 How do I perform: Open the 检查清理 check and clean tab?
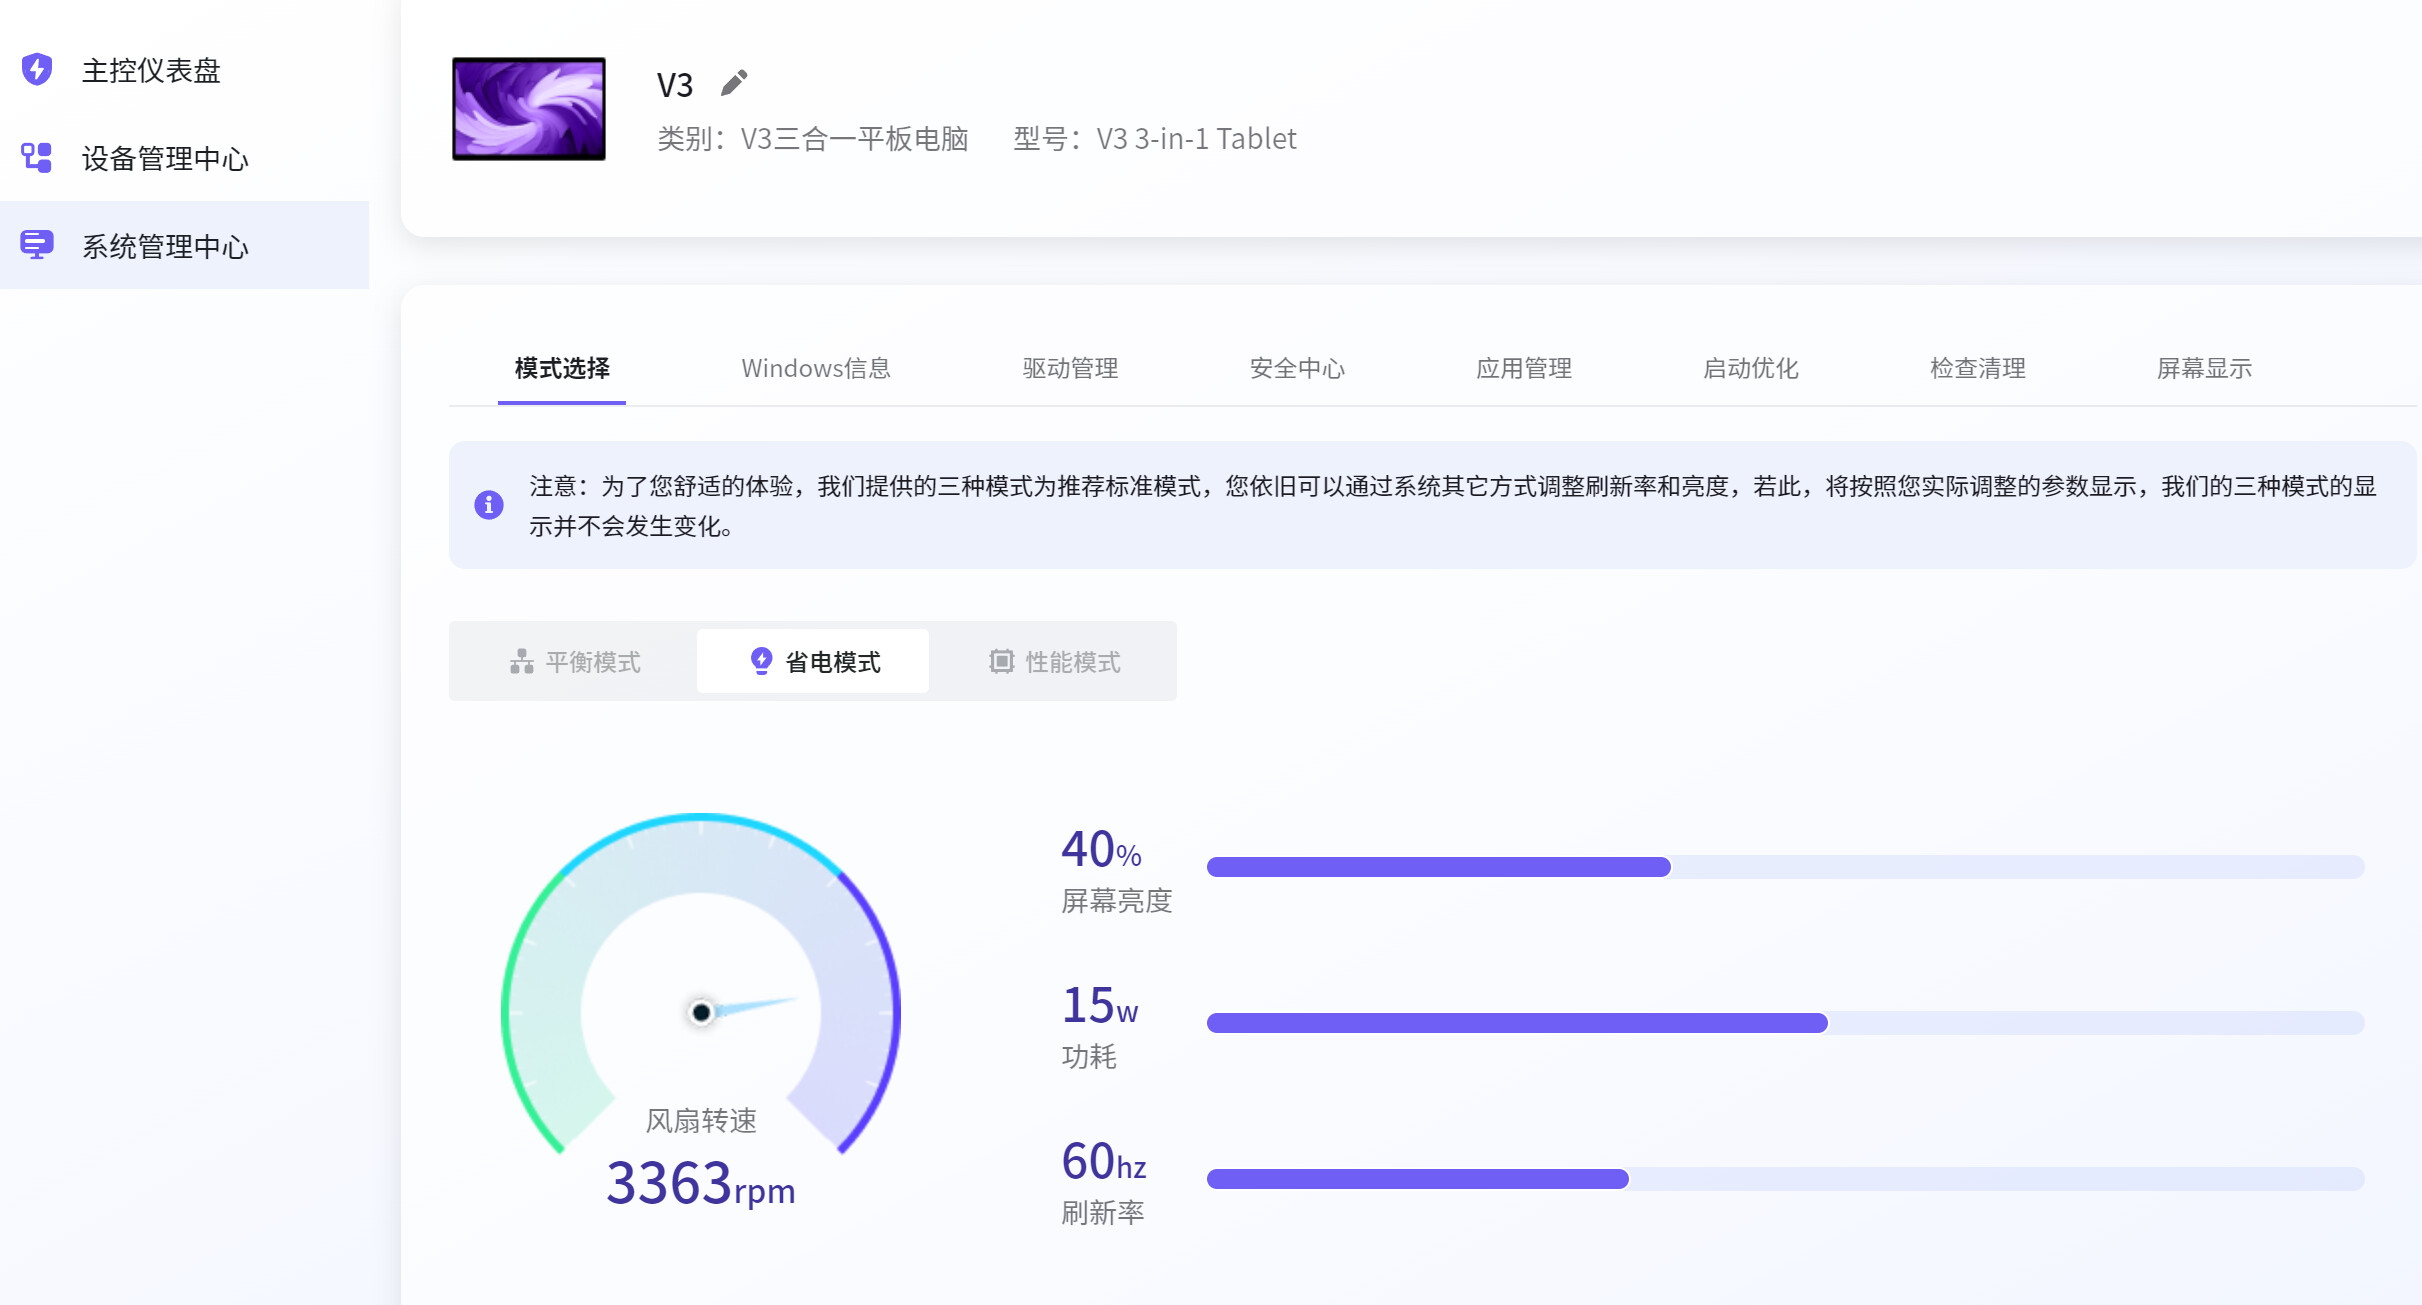click(1977, 368)
